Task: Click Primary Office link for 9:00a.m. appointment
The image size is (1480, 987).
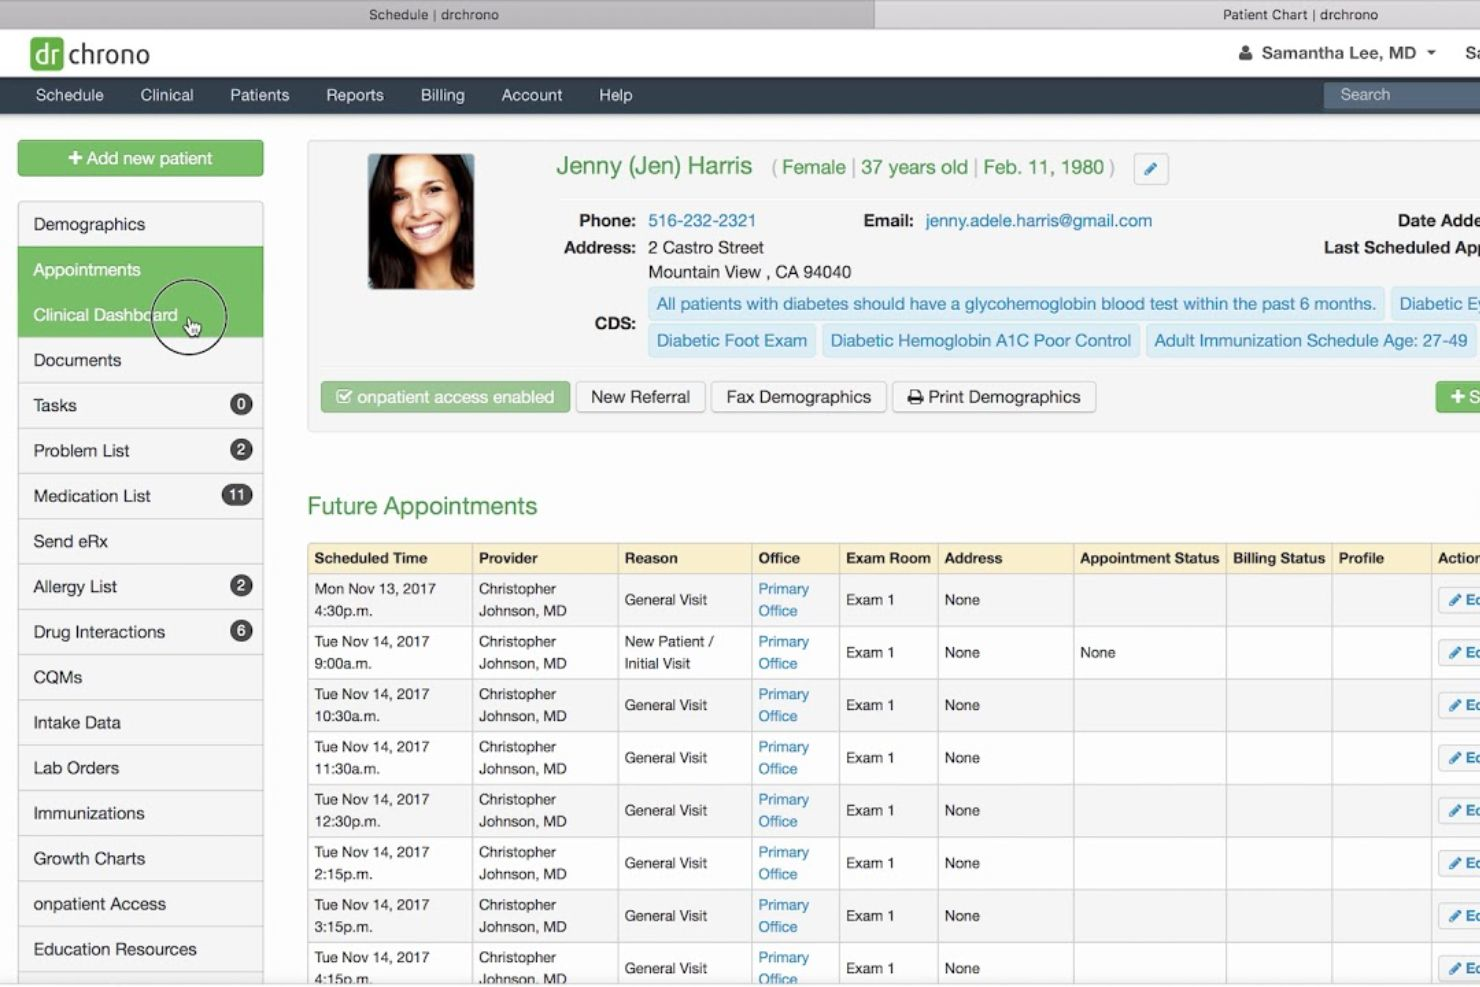Action: [783, 652]
